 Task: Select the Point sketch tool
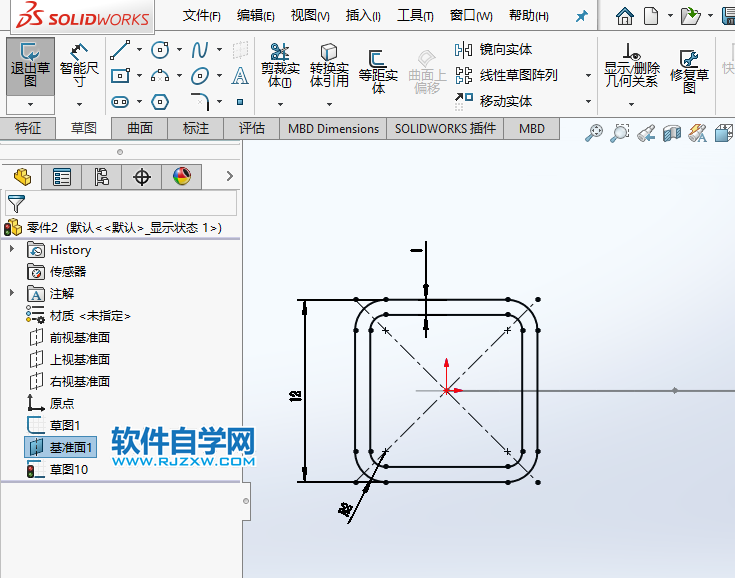click(240, 102)
